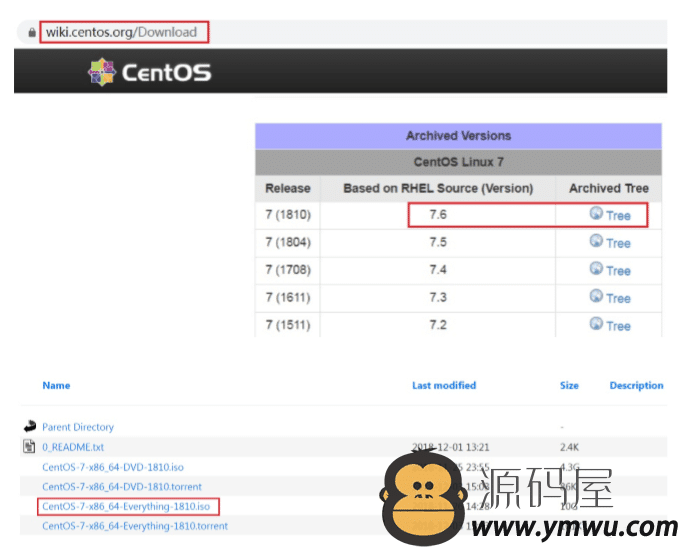Click the '7.3' RHEL version cell
The height and width of the screenshot is (547, 691).
pyautogui.click(x=438, y=298)
